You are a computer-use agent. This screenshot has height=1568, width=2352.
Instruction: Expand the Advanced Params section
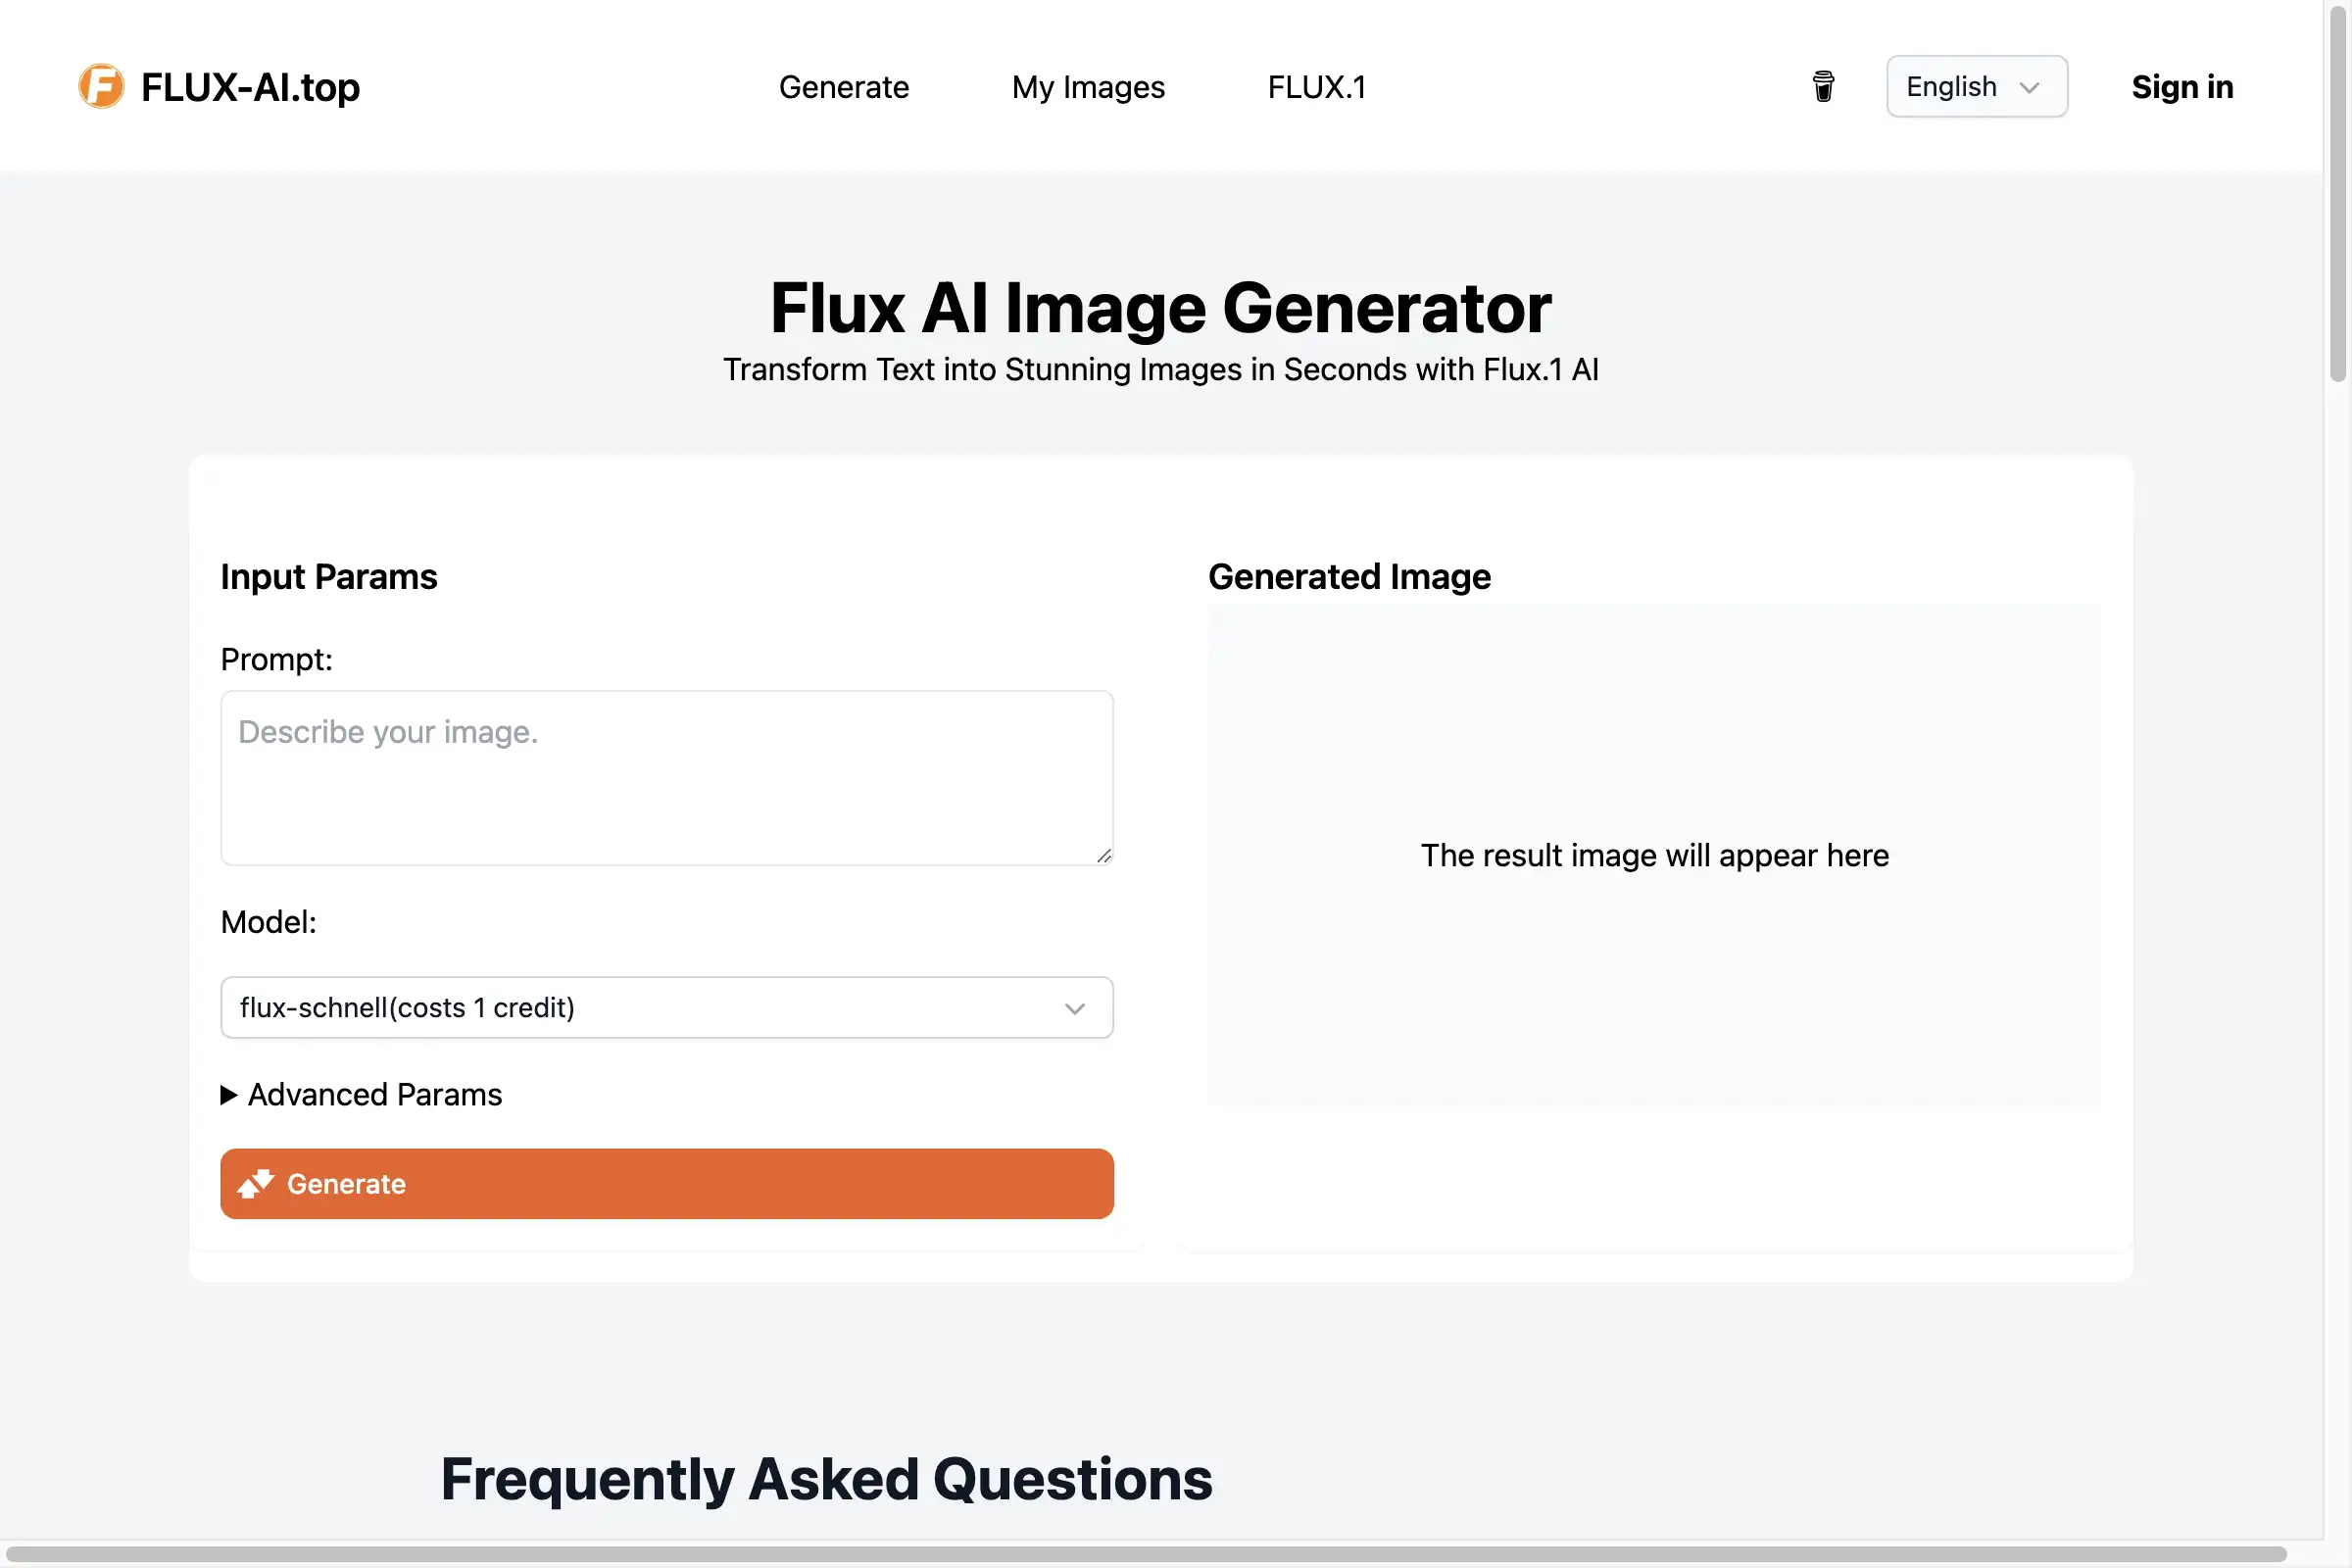(x=374, y=1094)
